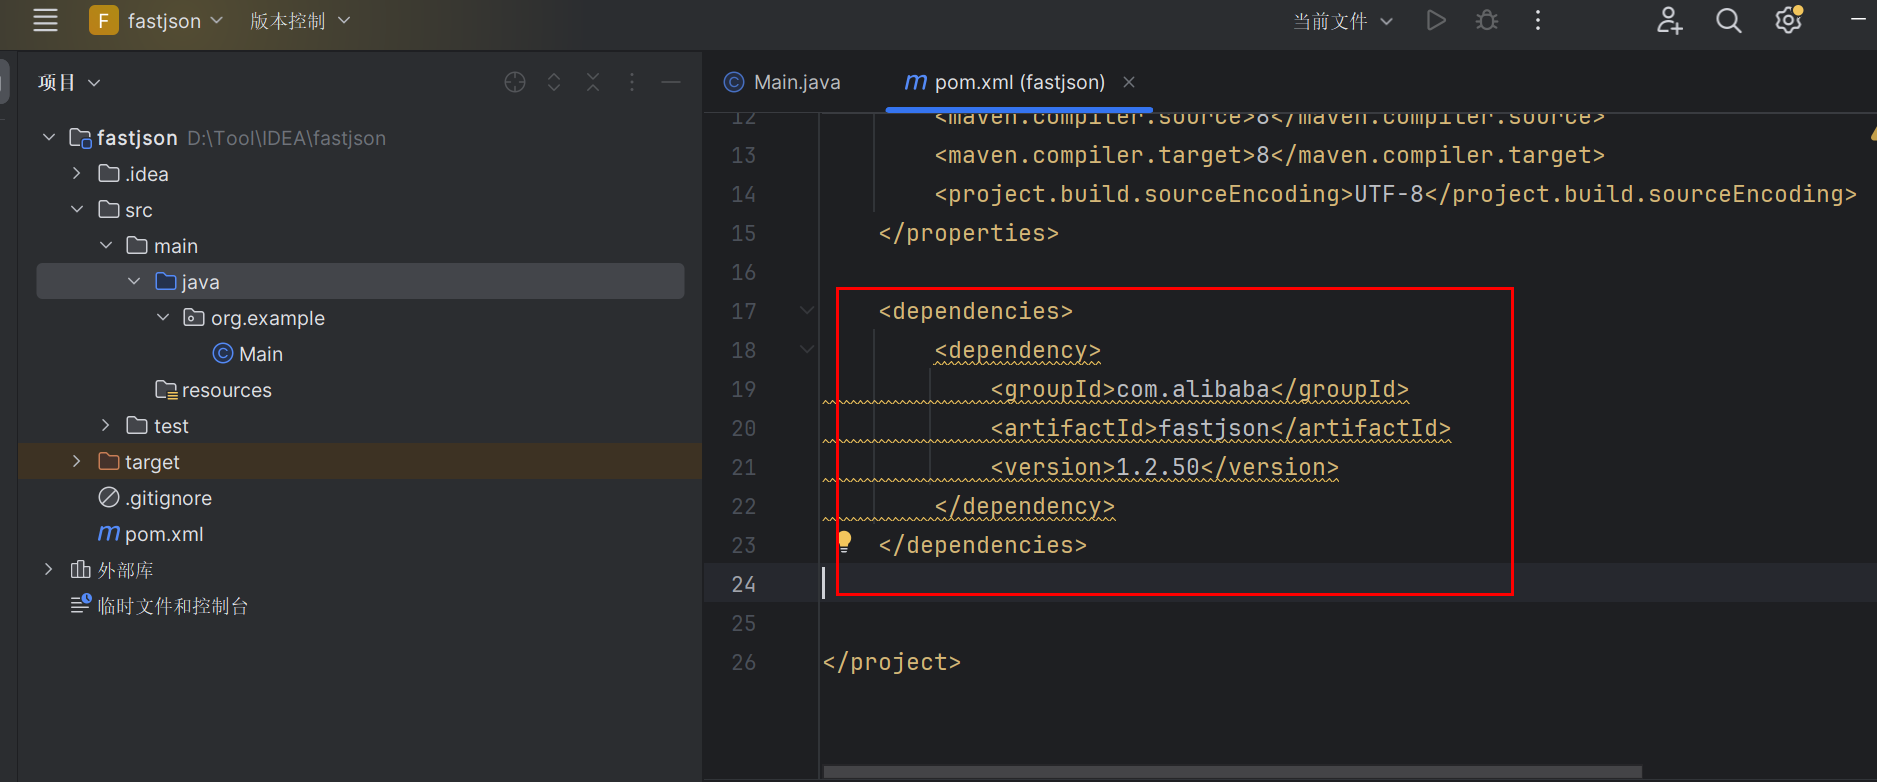Image resolution: width=1877 pixels, height=782 pixels.
Task: Click the Expand All icon in project panel
Action: [554, 82]
